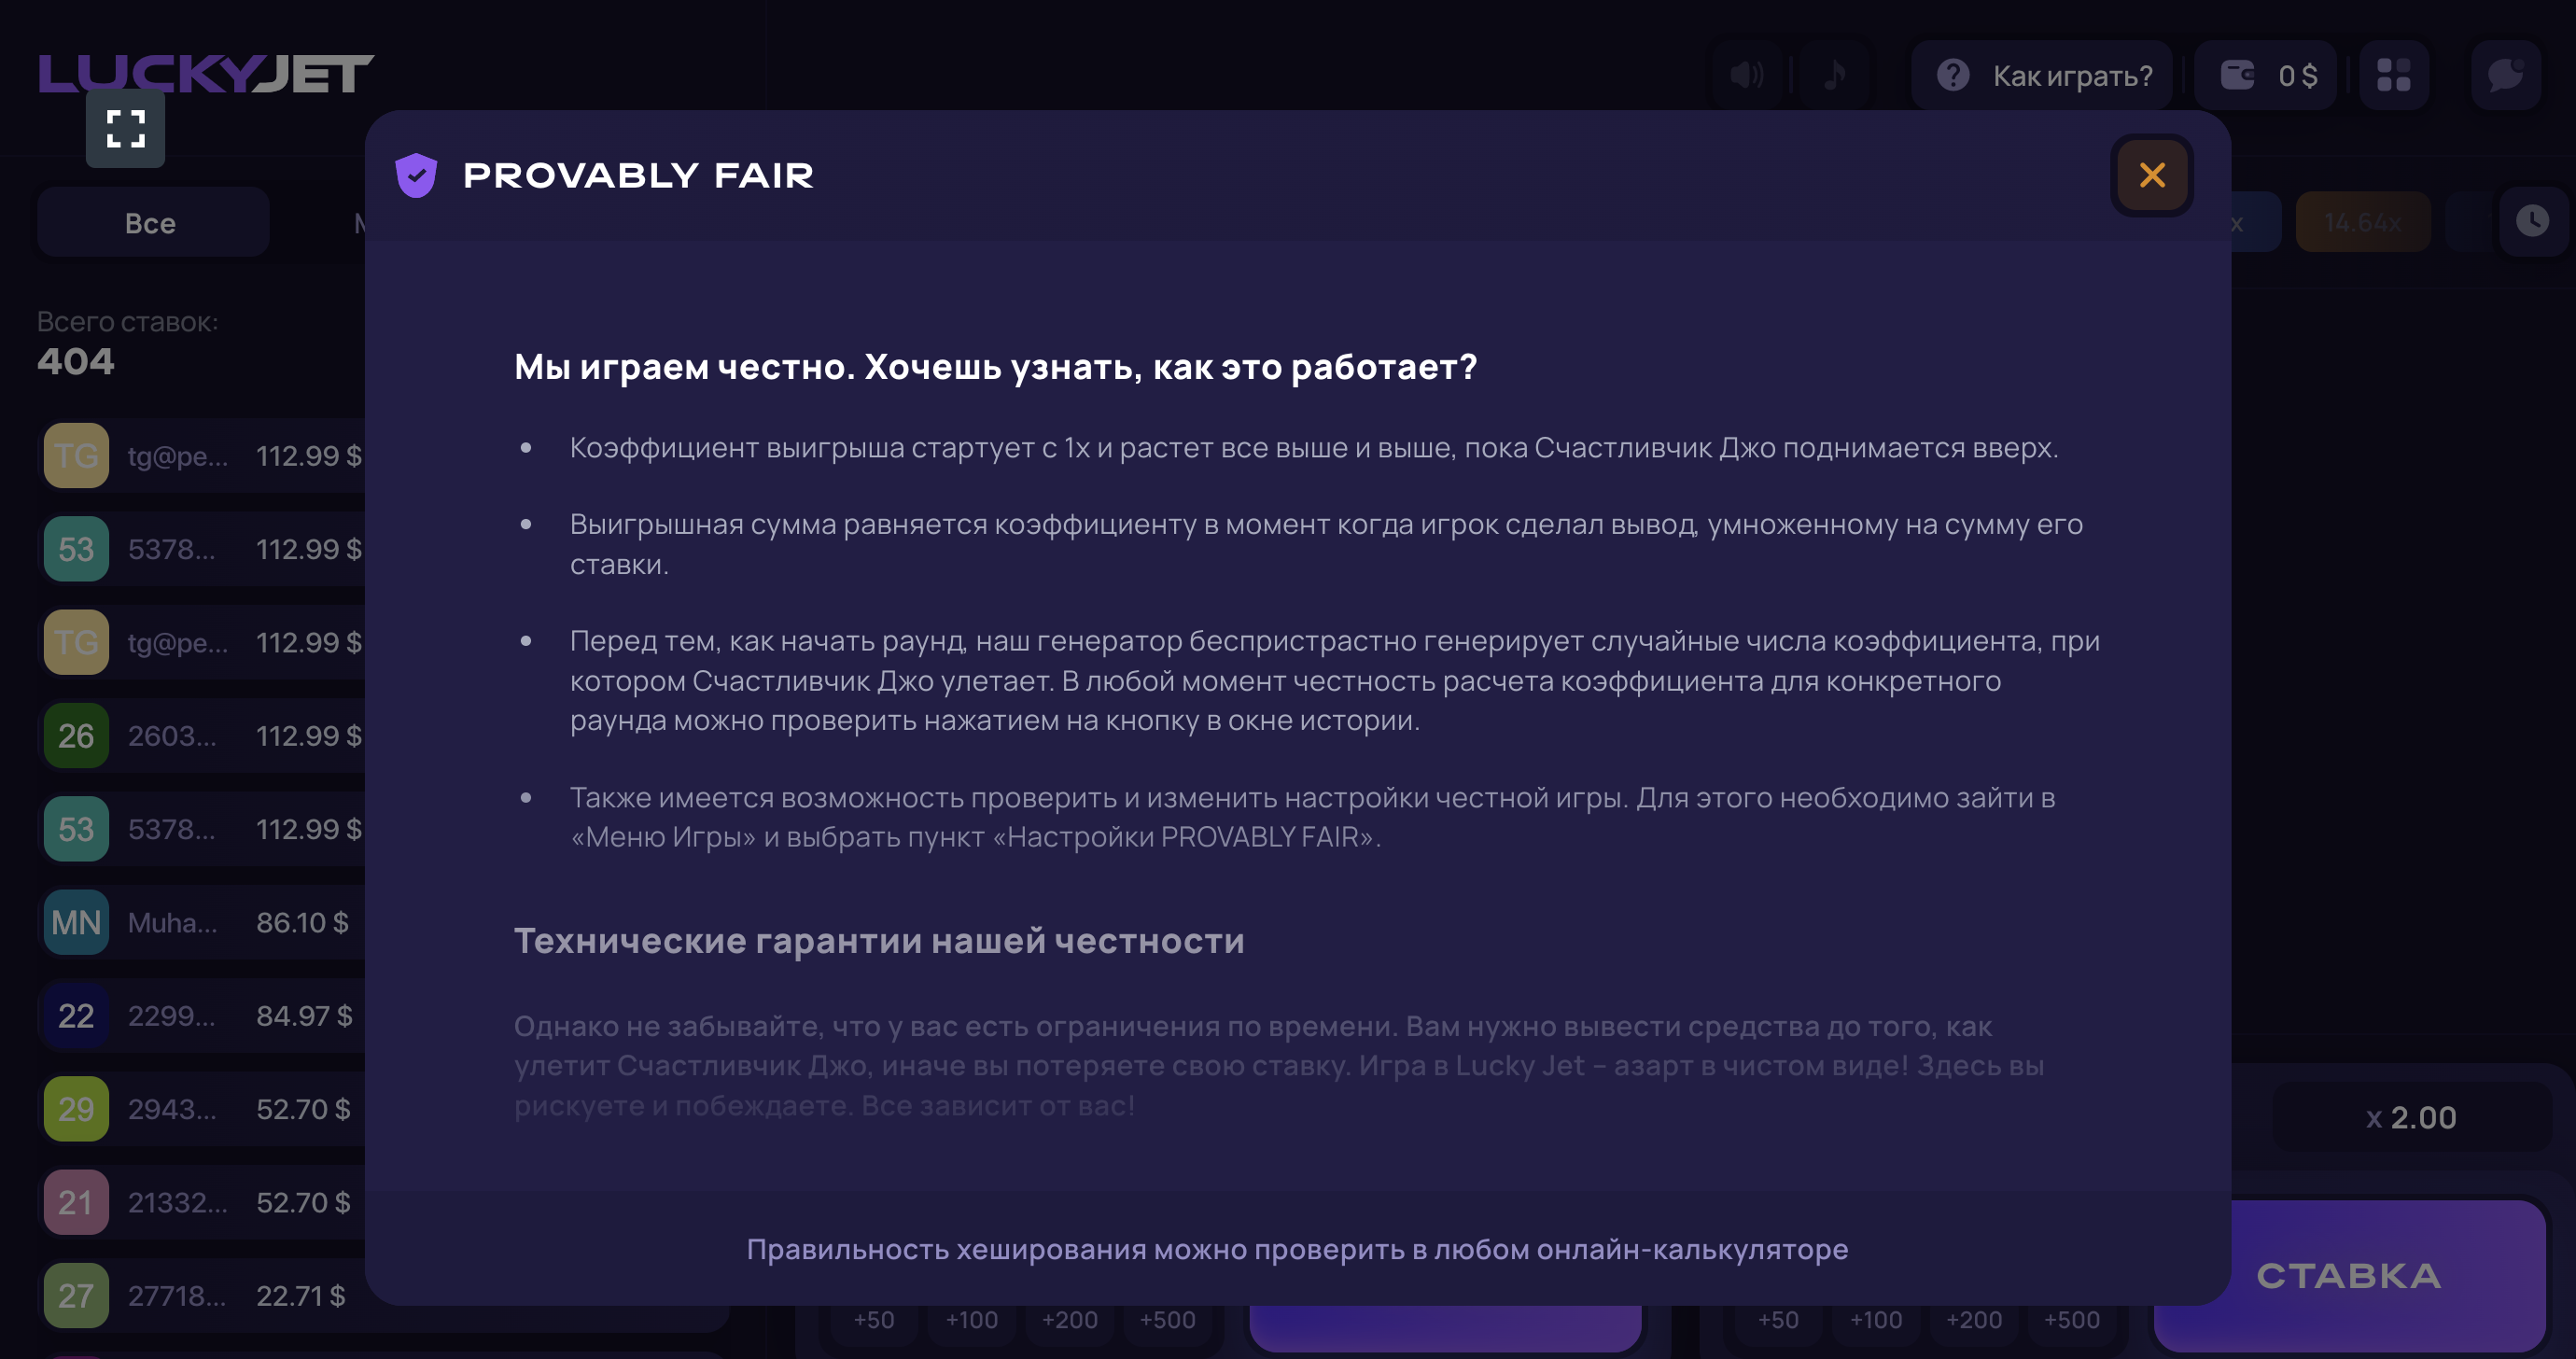Click the avatar numbered 26
2576x1359 pixels.
tap(76, 736)
